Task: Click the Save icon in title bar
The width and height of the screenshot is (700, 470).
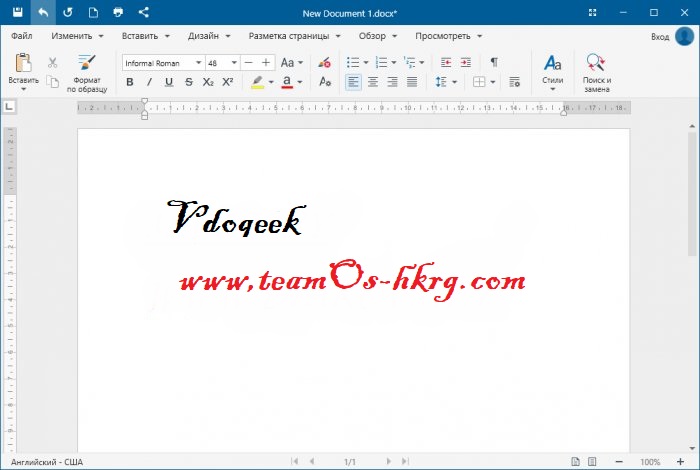Action: click(17, 13)
